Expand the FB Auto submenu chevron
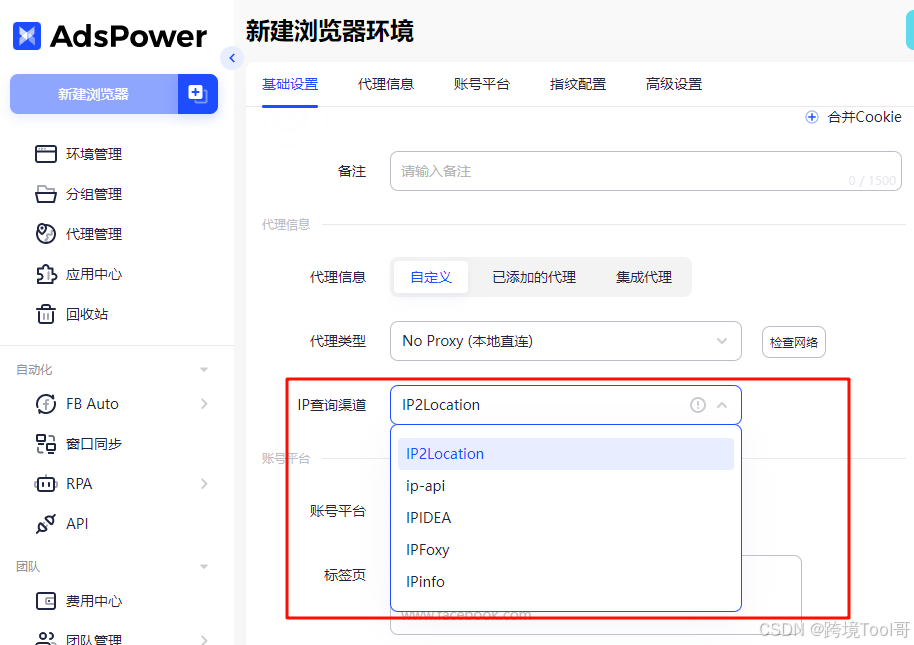 click(x=204, y=404)
